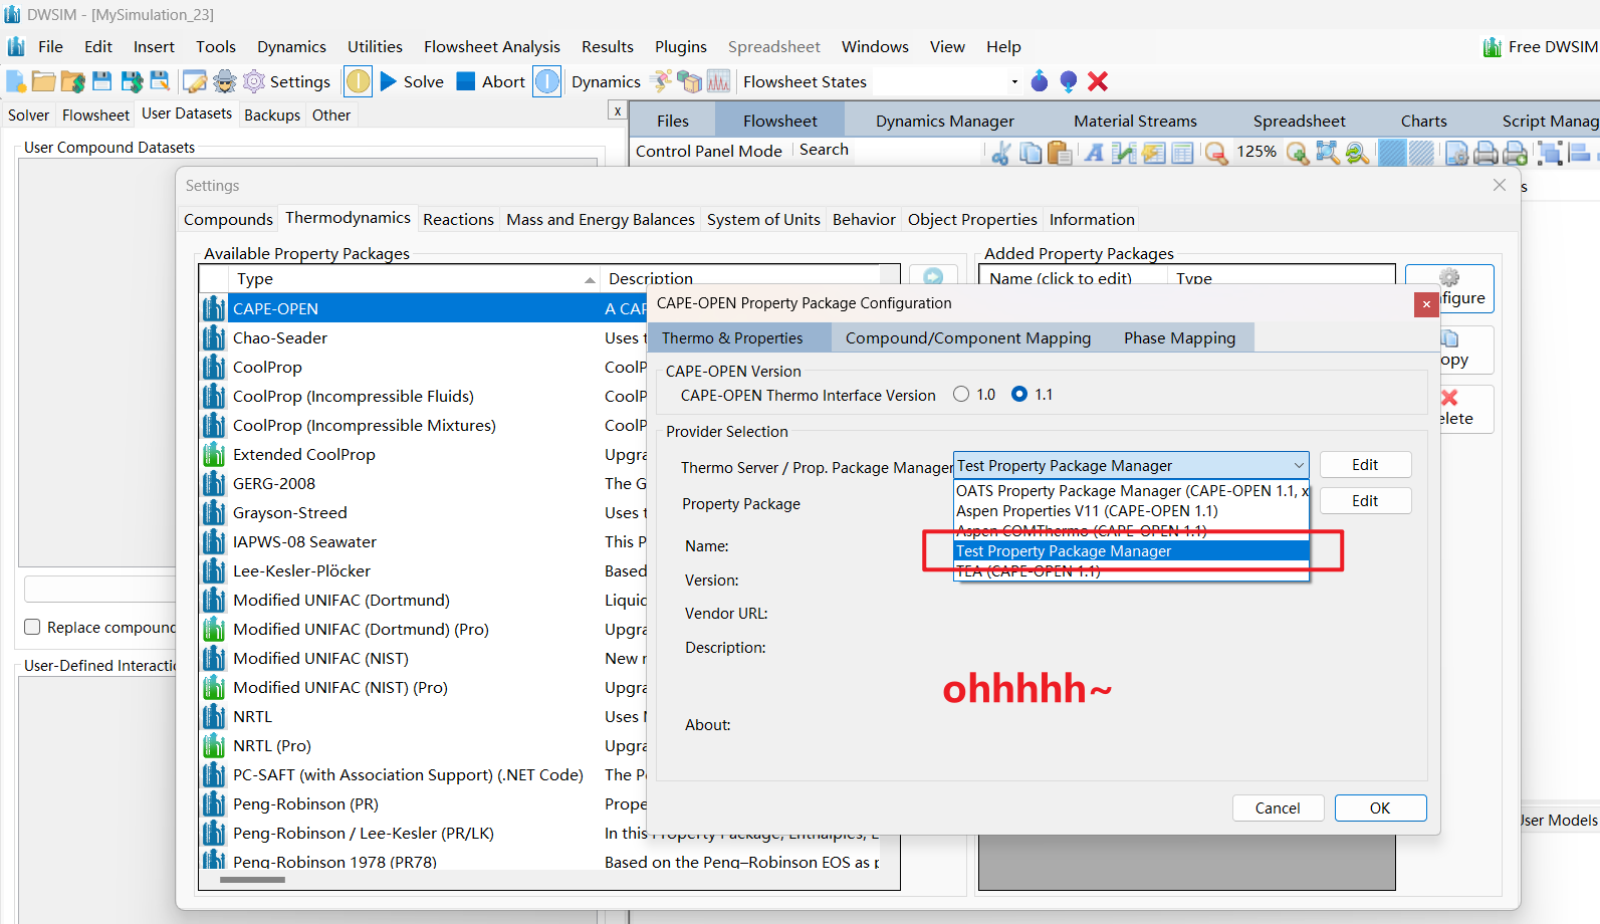Screen dimensions: 1600x924
Task: Click the blue Abort stop square icon
Action: 465,81
